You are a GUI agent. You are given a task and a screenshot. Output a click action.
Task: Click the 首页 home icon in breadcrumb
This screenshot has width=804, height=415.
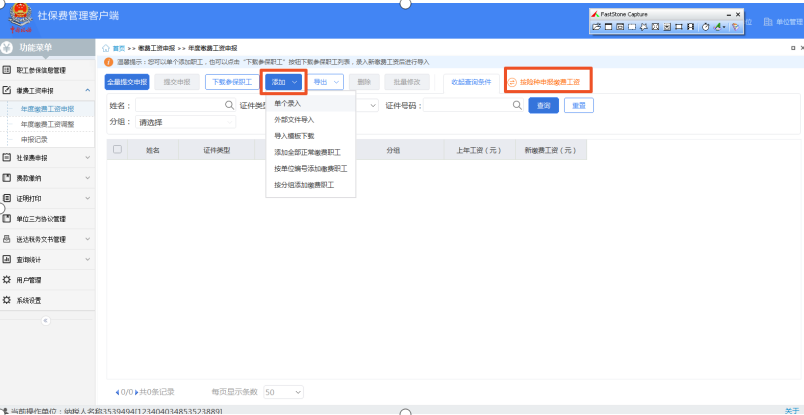pyautogui.click(x=107, y=47)
